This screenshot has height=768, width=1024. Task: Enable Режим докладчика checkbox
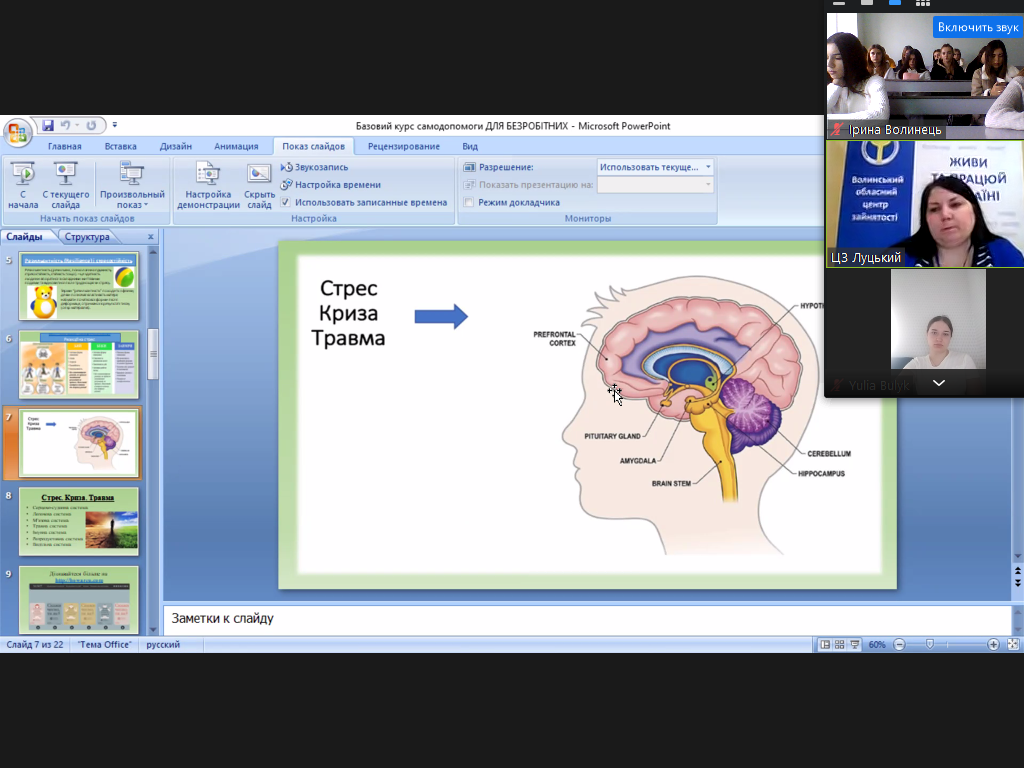(x=469, y=202)
